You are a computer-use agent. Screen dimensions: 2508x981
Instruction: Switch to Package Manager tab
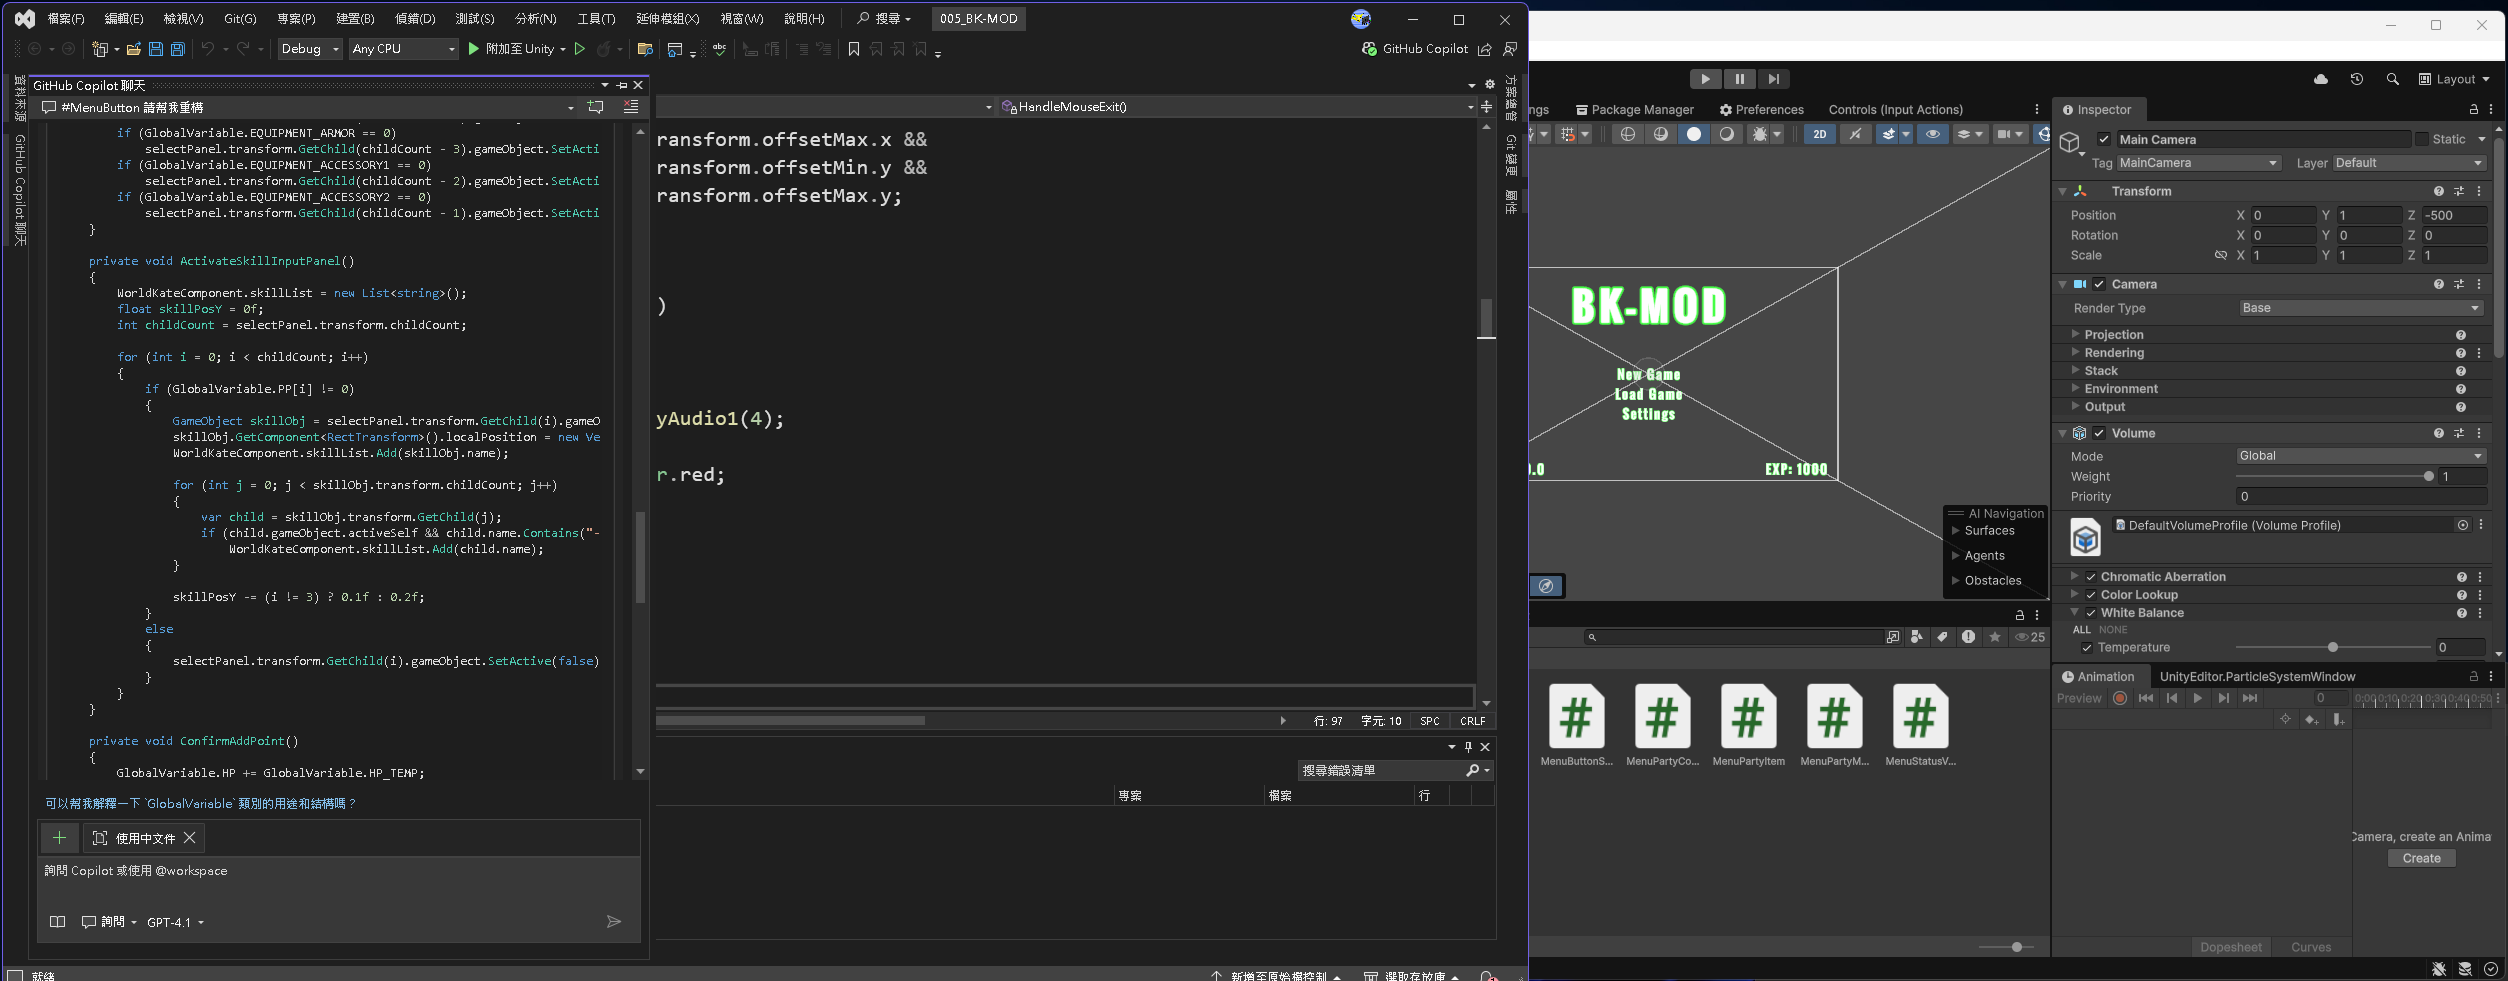[1635, 110]
